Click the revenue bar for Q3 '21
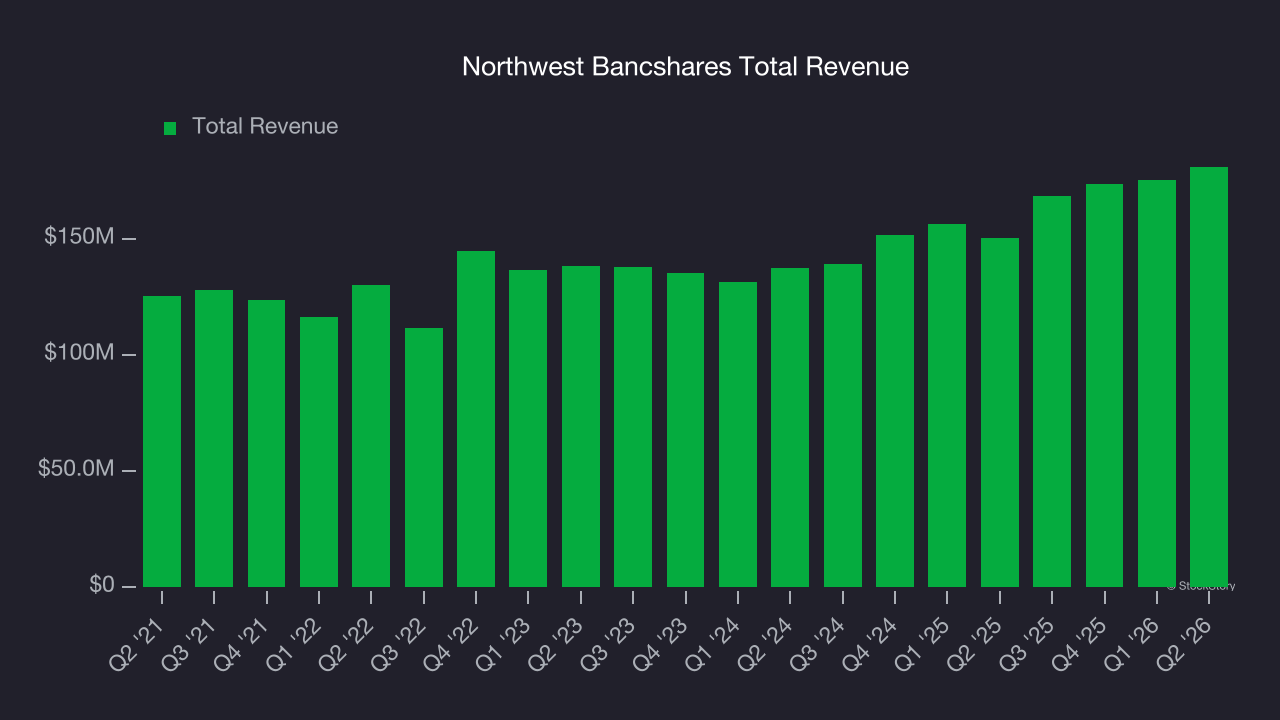This screenshot has height=720, width=1280. pyautogui.click(x=214, y=438)
